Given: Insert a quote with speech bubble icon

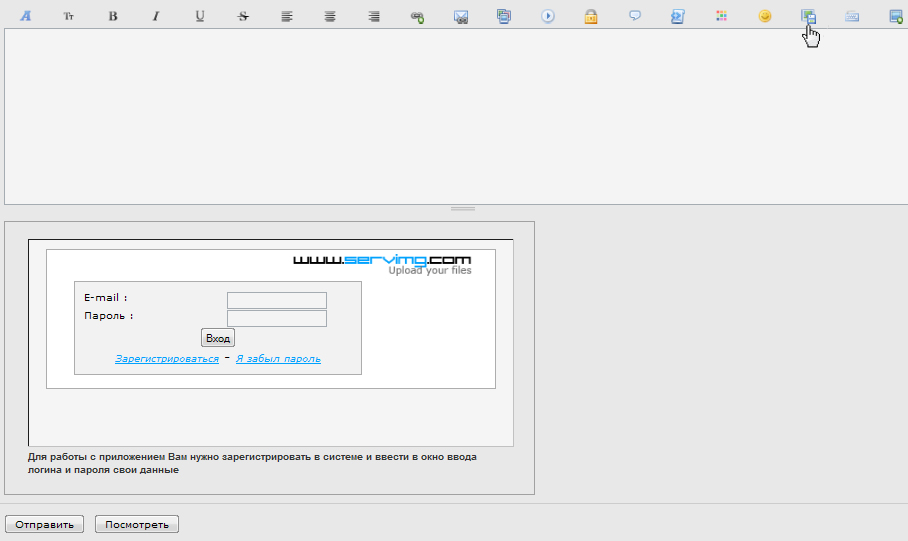Looking at the screenshot, I should pos(635,17).
